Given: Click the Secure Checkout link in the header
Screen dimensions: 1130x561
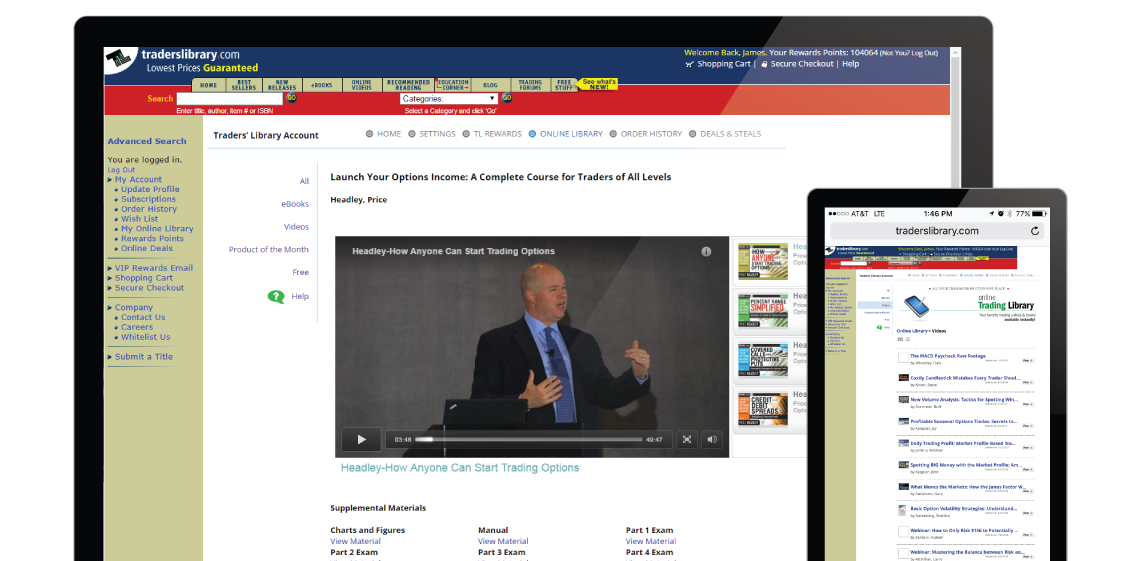Looking at the screenshot, I should [x=801, y=64].
